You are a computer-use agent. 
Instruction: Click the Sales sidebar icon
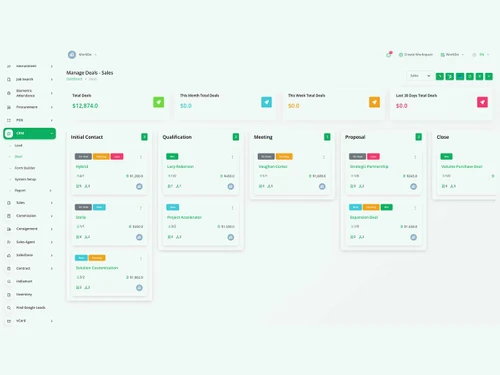[x=9, y=203]
